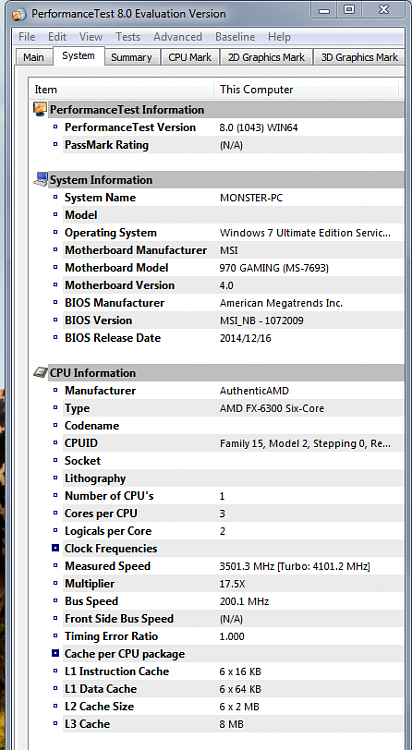The width and height of the screenshot is (412, 750).
Task: Open the Baseline menu
Action: click(235, 37)
